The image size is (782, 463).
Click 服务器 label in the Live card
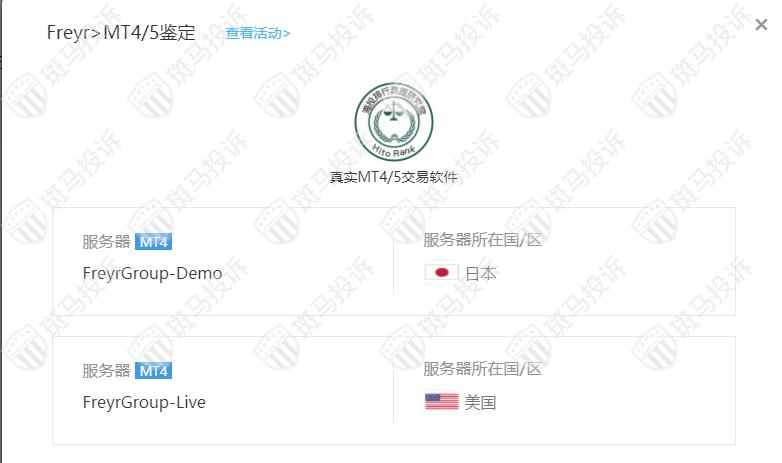click(106, 371)
